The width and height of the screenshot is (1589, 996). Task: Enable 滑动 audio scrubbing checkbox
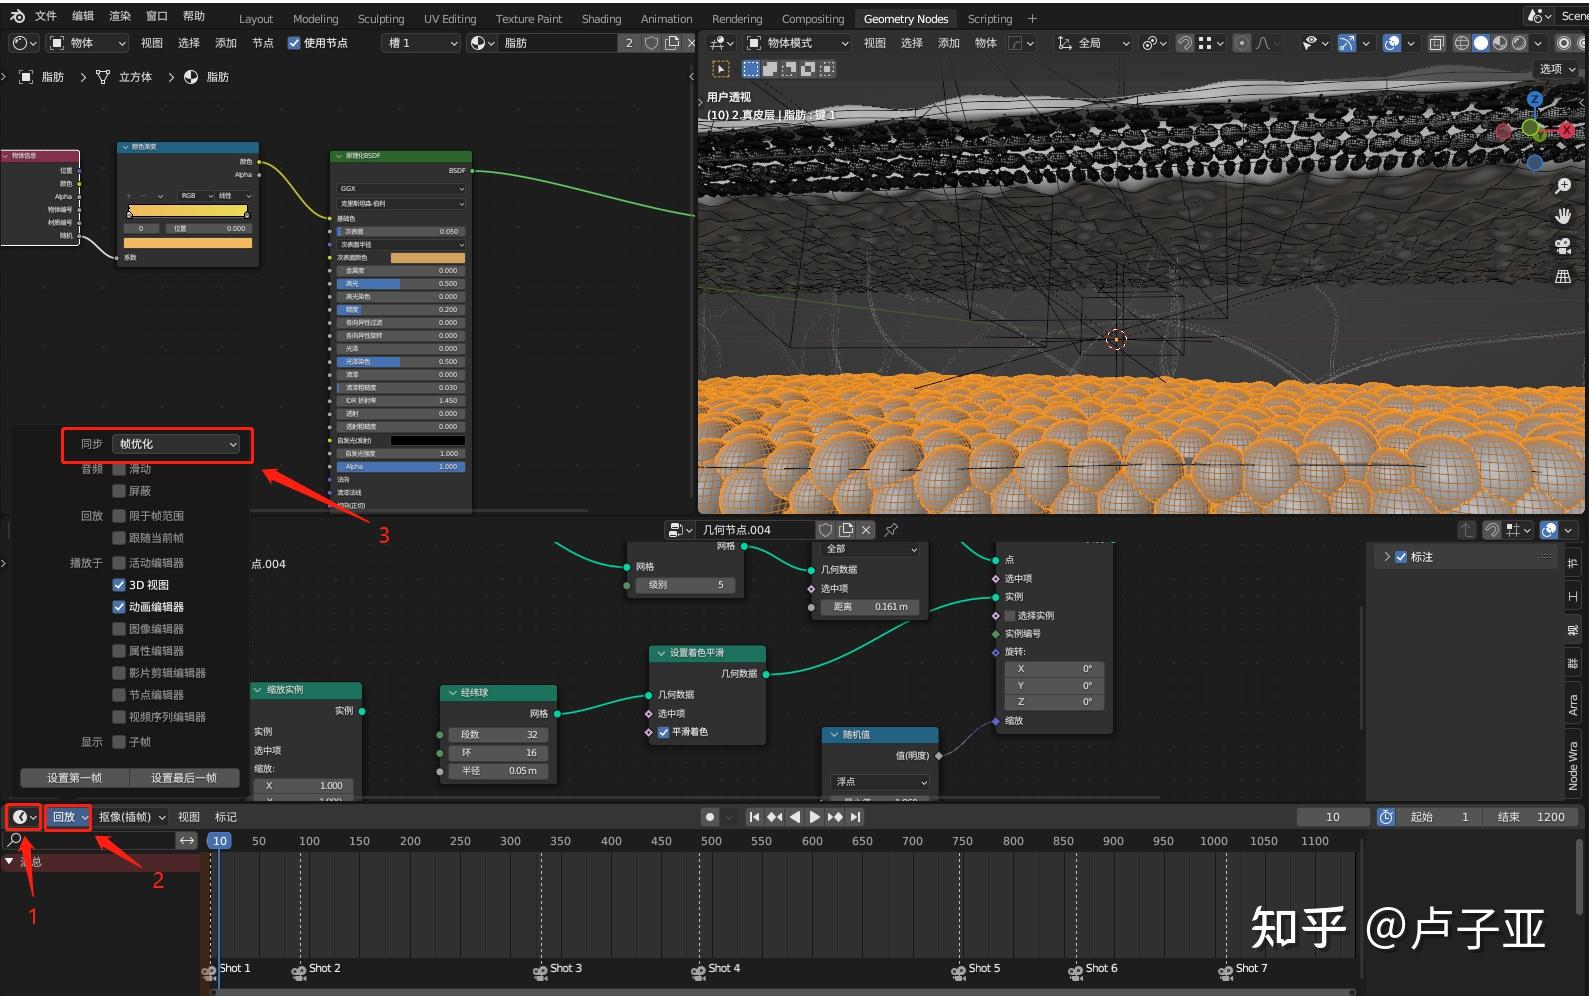click(119, 469)
